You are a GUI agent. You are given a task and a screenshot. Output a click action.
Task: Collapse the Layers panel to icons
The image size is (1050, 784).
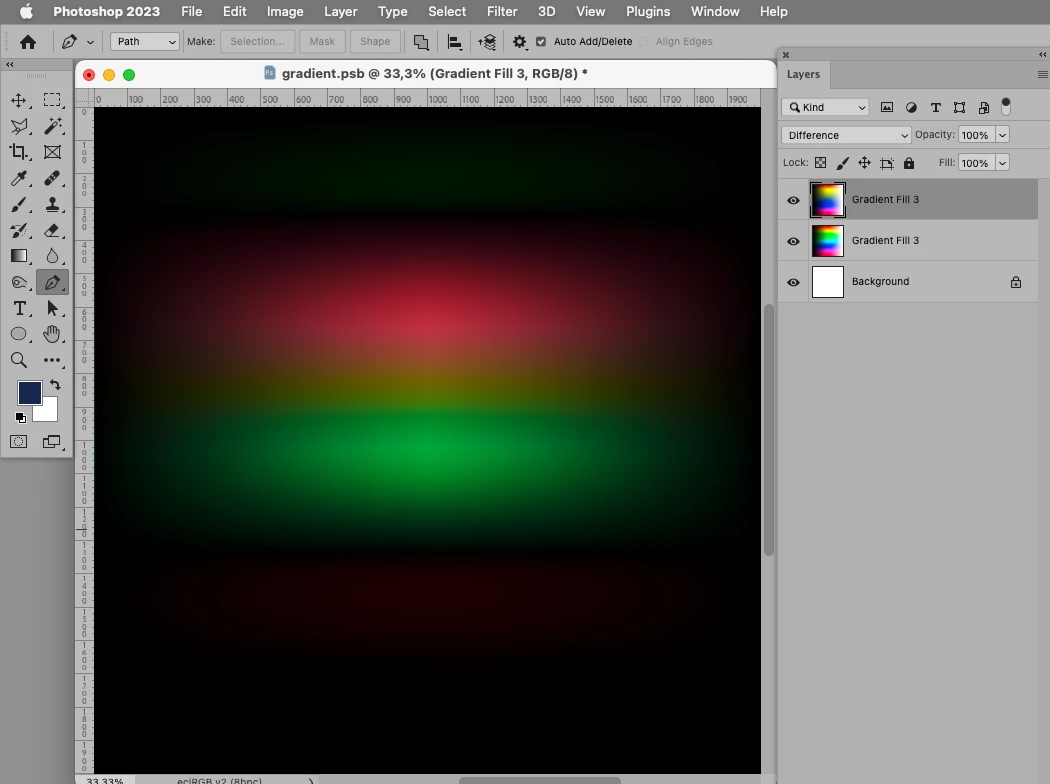1042,55
